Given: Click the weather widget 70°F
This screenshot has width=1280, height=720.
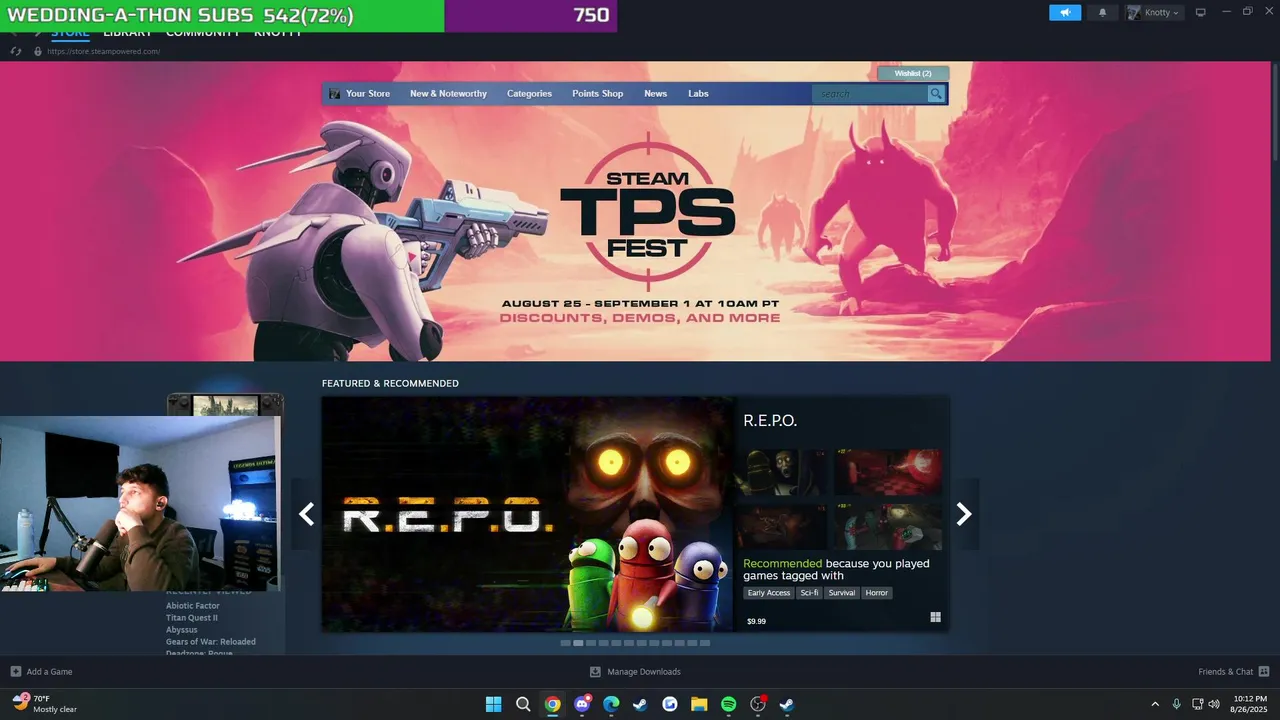Looking at the screenshot, I should (x=45, y=703).
